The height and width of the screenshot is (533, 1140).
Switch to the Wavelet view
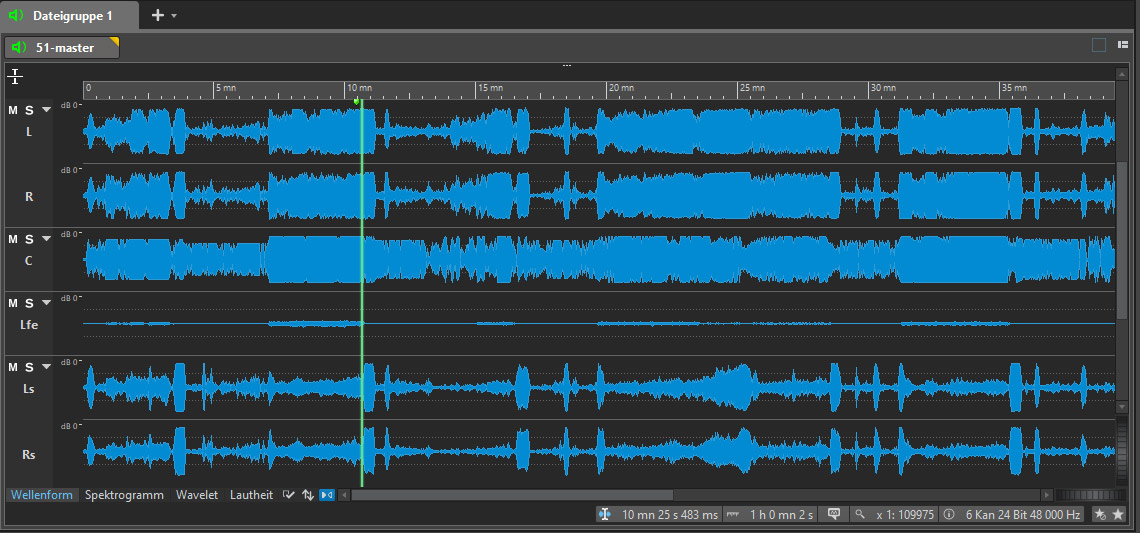[196, 495]
